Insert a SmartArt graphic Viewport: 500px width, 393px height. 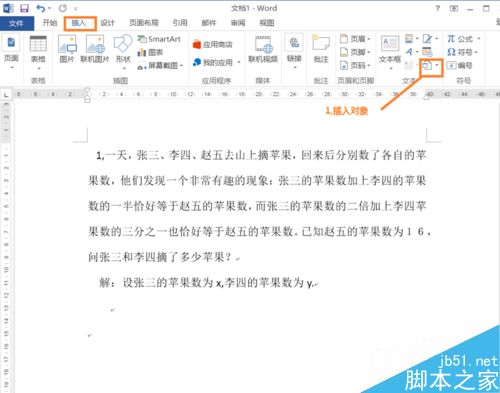coord(159,39)
